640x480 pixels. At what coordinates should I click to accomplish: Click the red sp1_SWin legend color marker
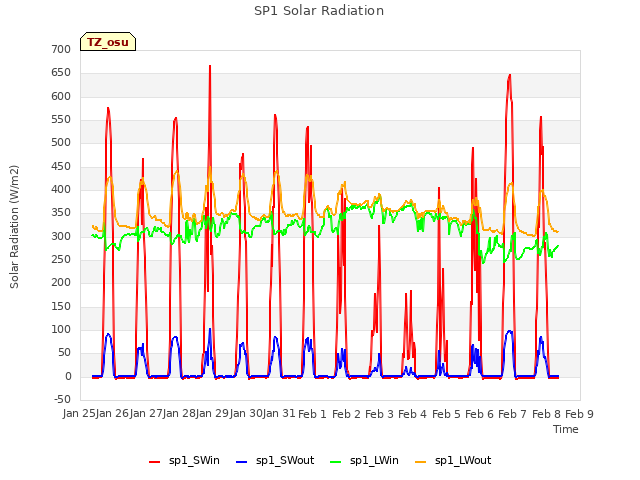[x=155, y=462]
